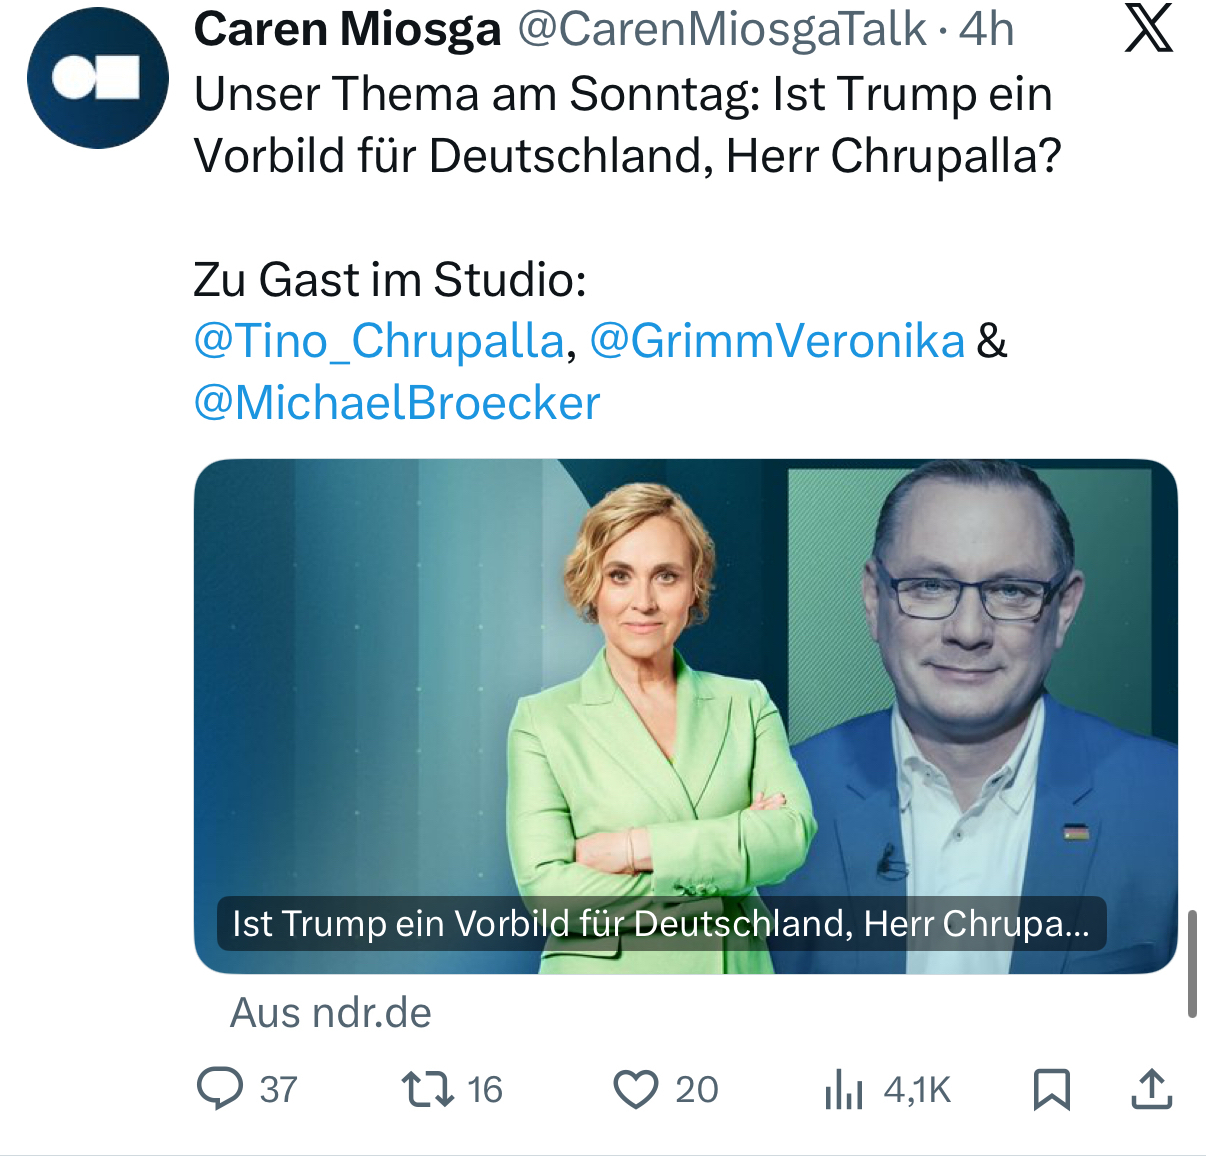Viewport: 1206px width, 1159px height.
Task: Like the post with the heart icon
Action: [635, 1089]
